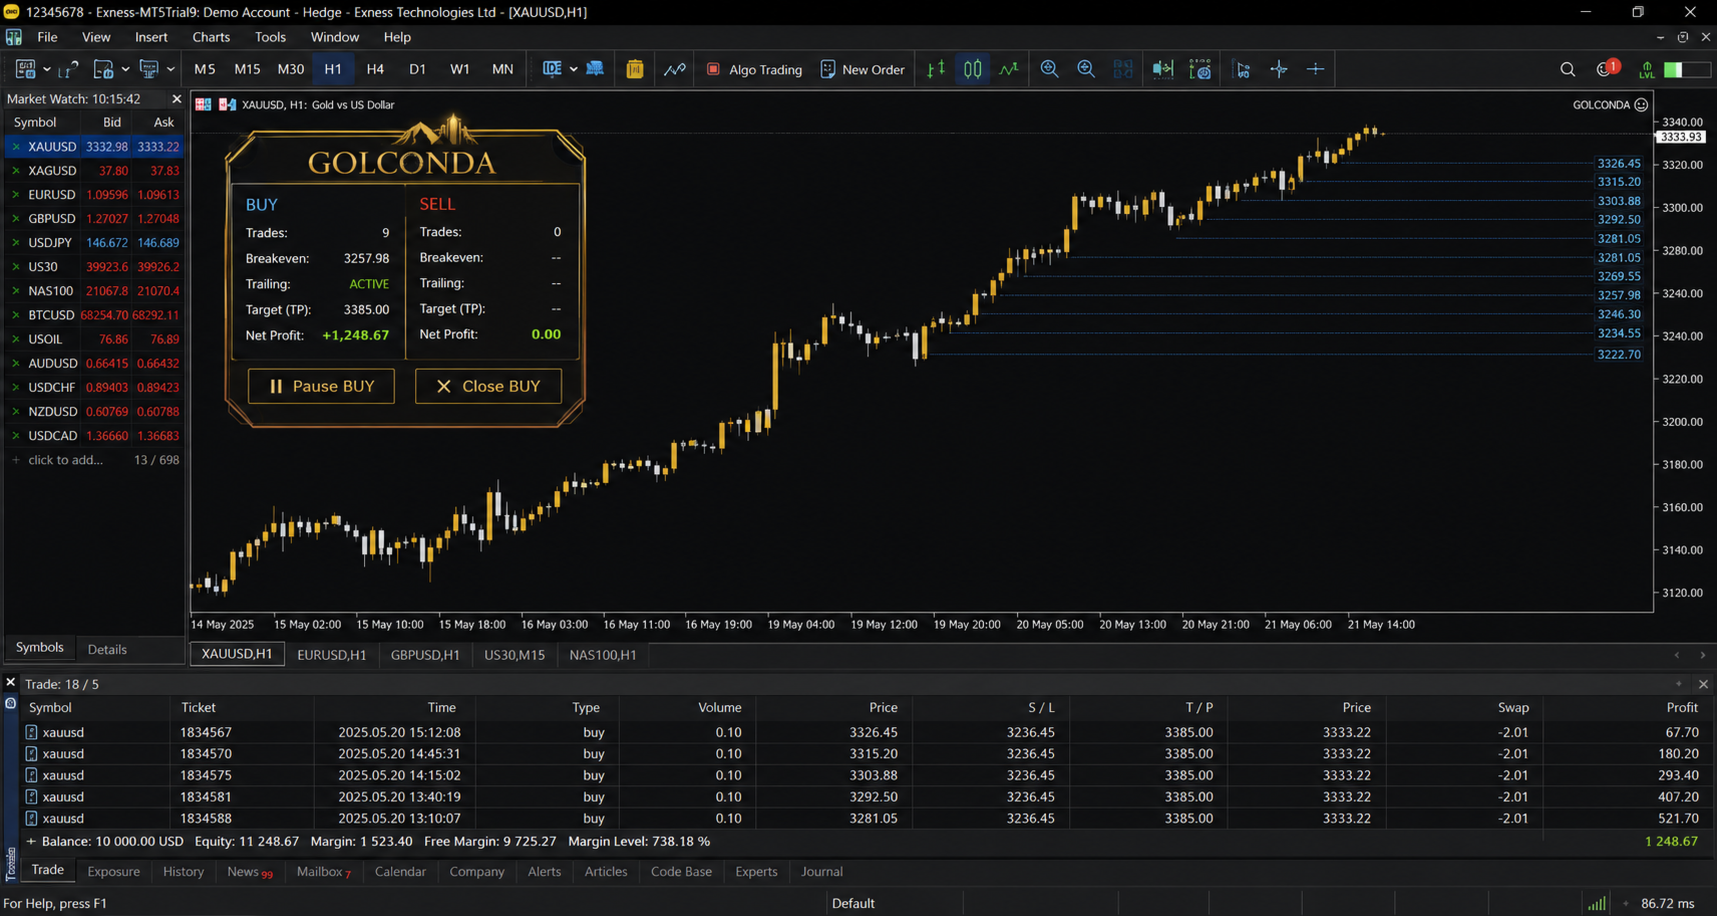Toggle the GOLCONDA trailing ACTIVE status
Viewport: 1717px width, 916px height.
[x=368, y=284]
